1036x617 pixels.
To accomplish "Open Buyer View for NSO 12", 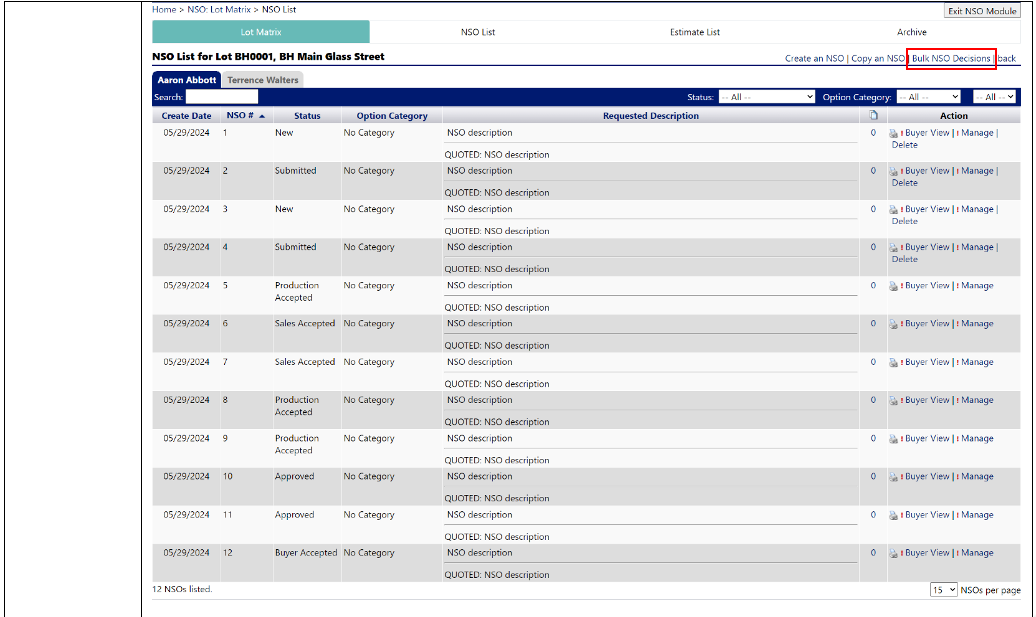I will tap(927, 553).
